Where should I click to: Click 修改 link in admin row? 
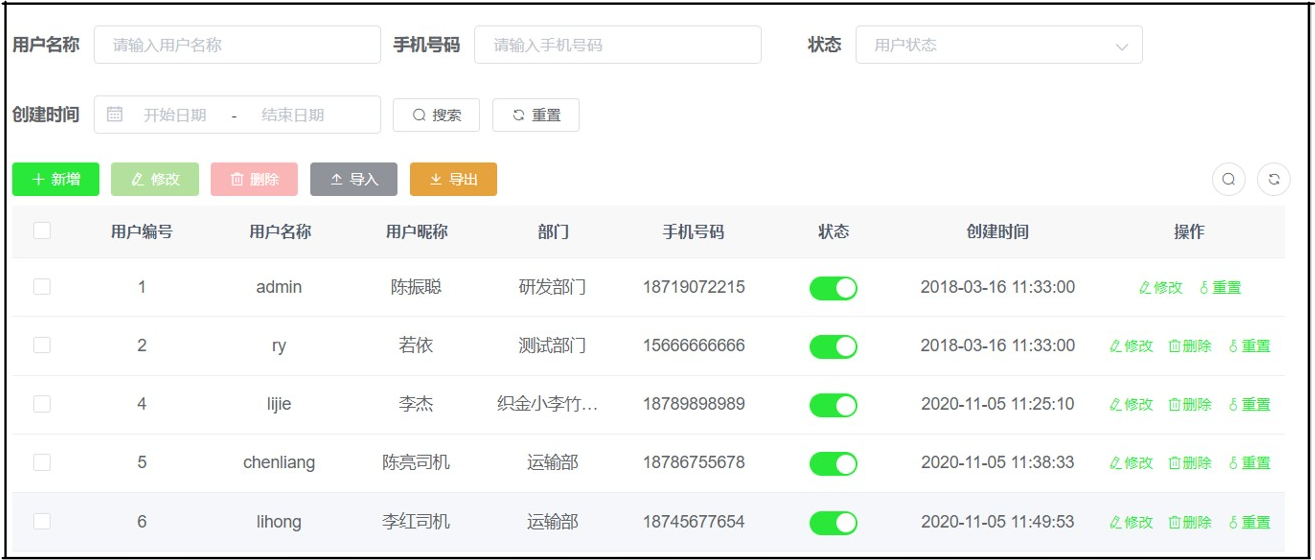[x=1160, y=288]
